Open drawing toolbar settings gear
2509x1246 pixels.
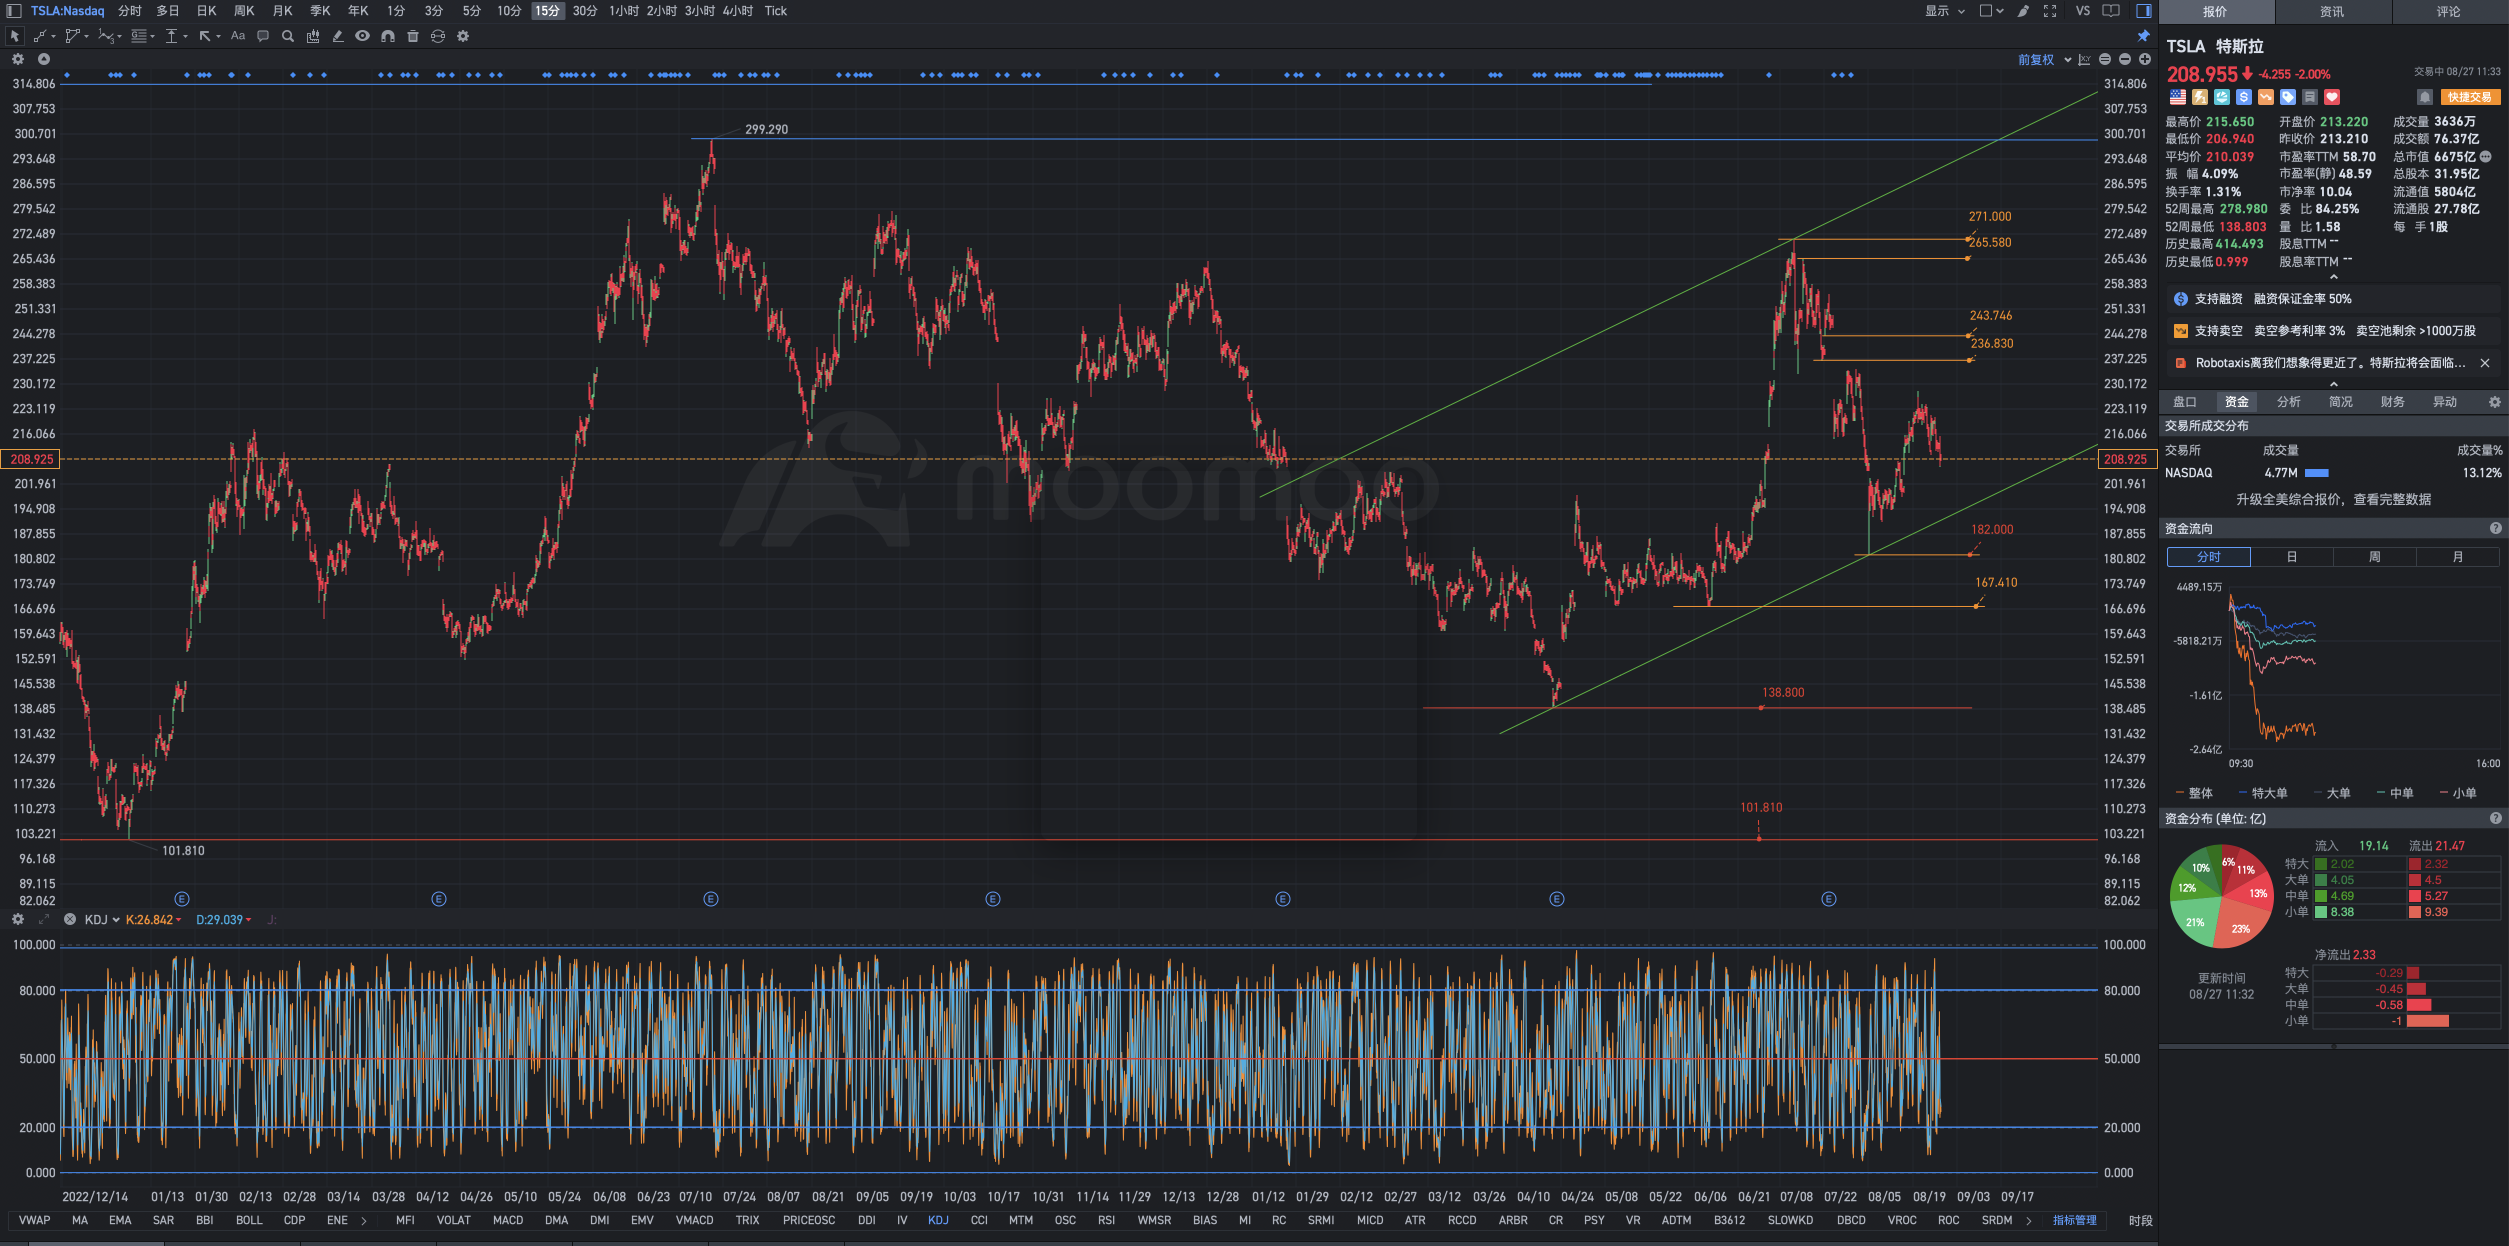point(463,36)
